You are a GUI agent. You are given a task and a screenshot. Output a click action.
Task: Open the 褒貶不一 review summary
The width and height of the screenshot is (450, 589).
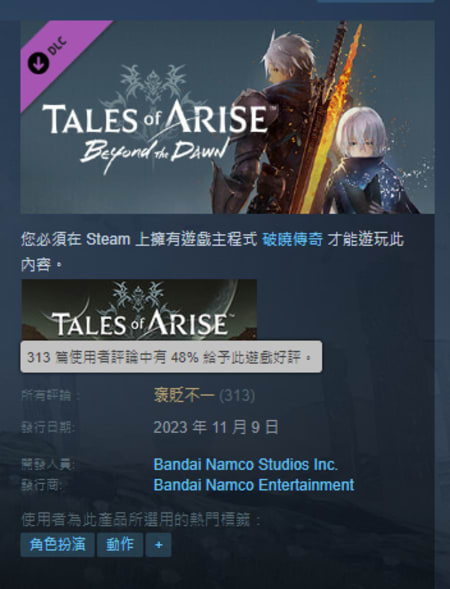coord(184,395)
